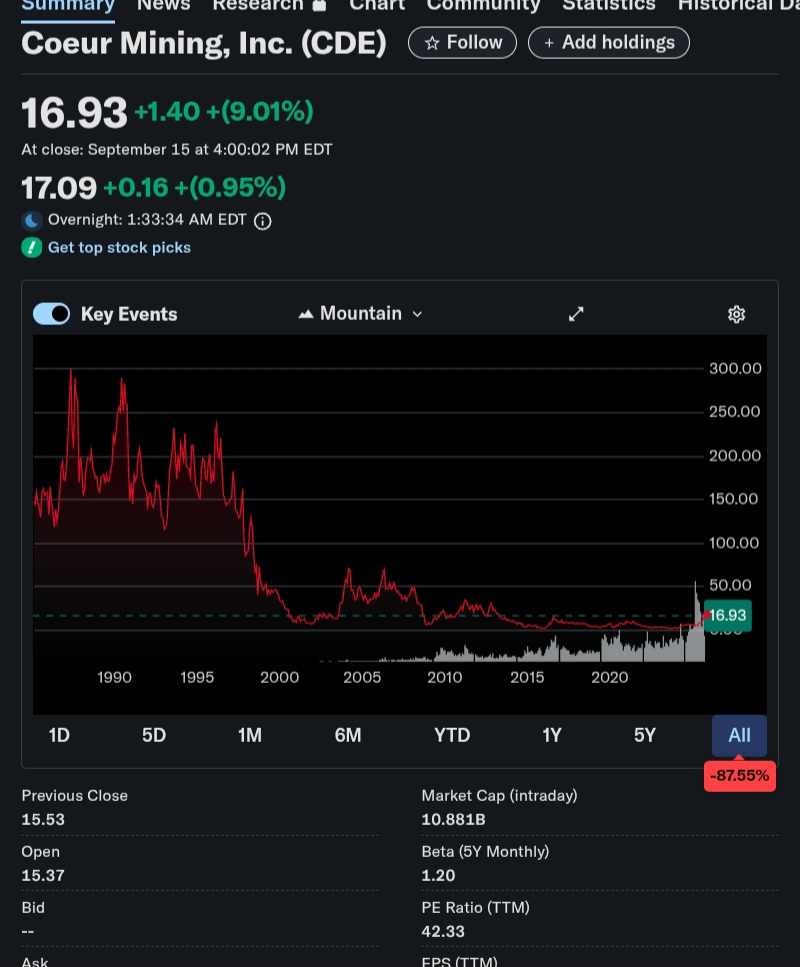Click the At close September 15 timestamp
The height and width of the screenshot is (967, 800).
[x=176, y=150]
